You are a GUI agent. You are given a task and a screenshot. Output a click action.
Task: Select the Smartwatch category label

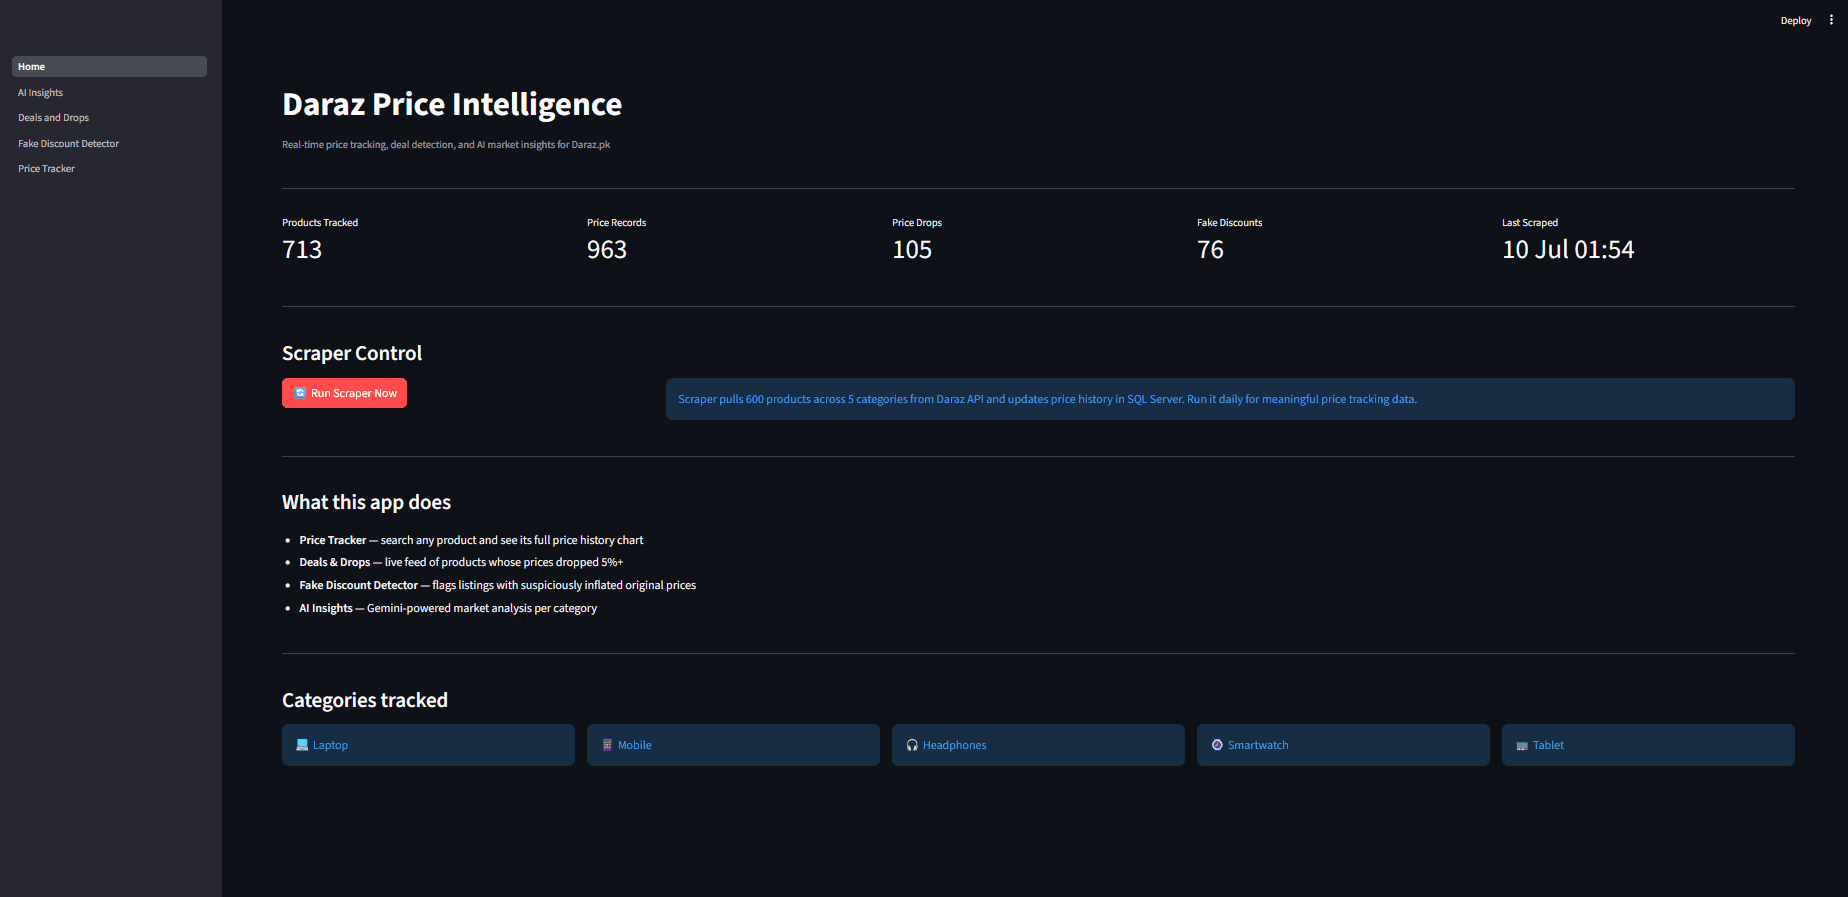(x=1258, y=745)
